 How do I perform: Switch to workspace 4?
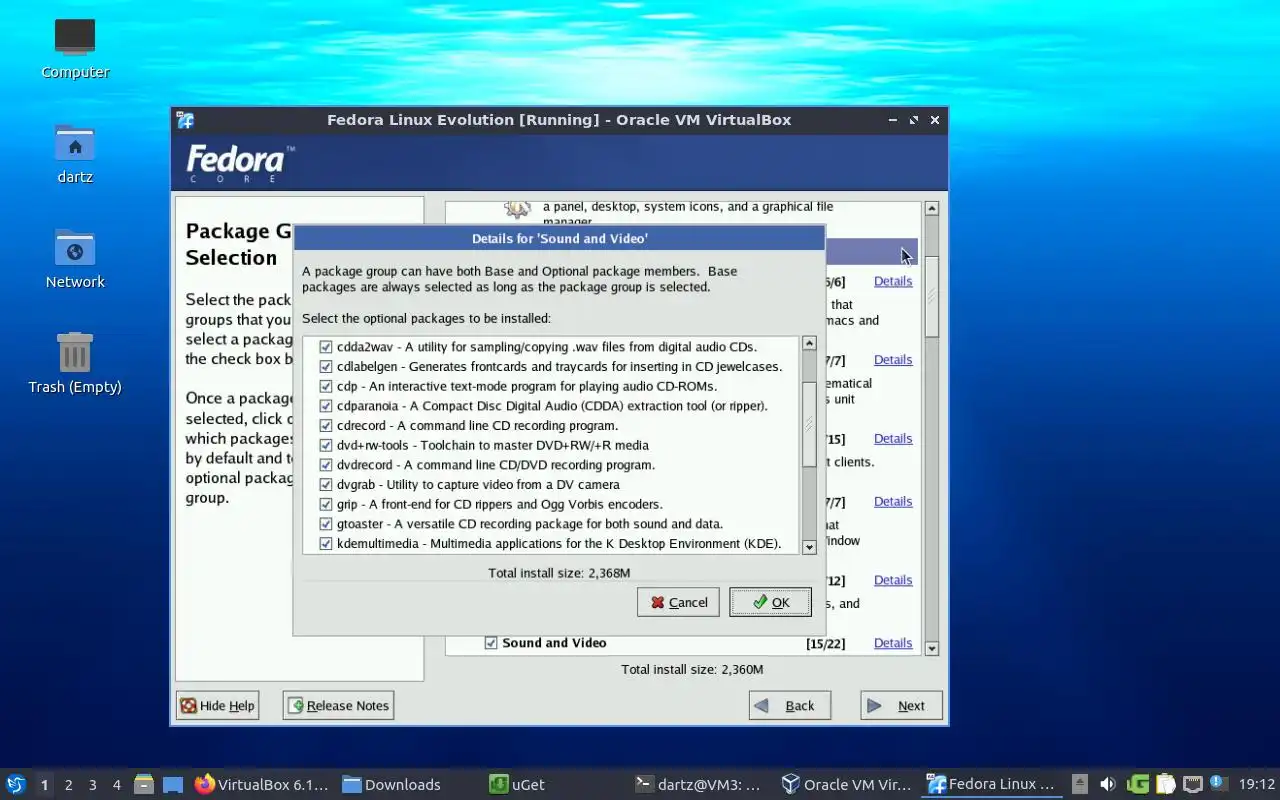coord(116,785)
